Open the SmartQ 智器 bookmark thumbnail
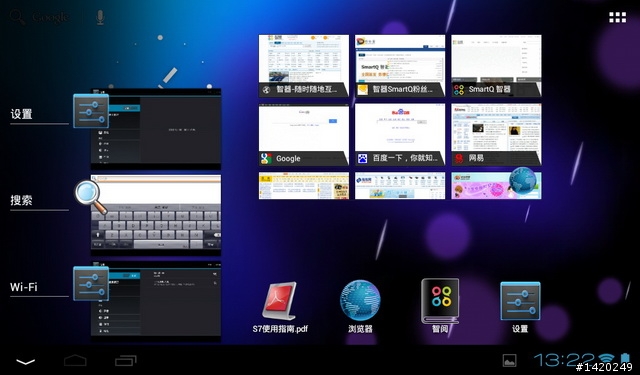The width and height of the screenshot is (640, 375). pyautogui.click(x=496, y=66)
